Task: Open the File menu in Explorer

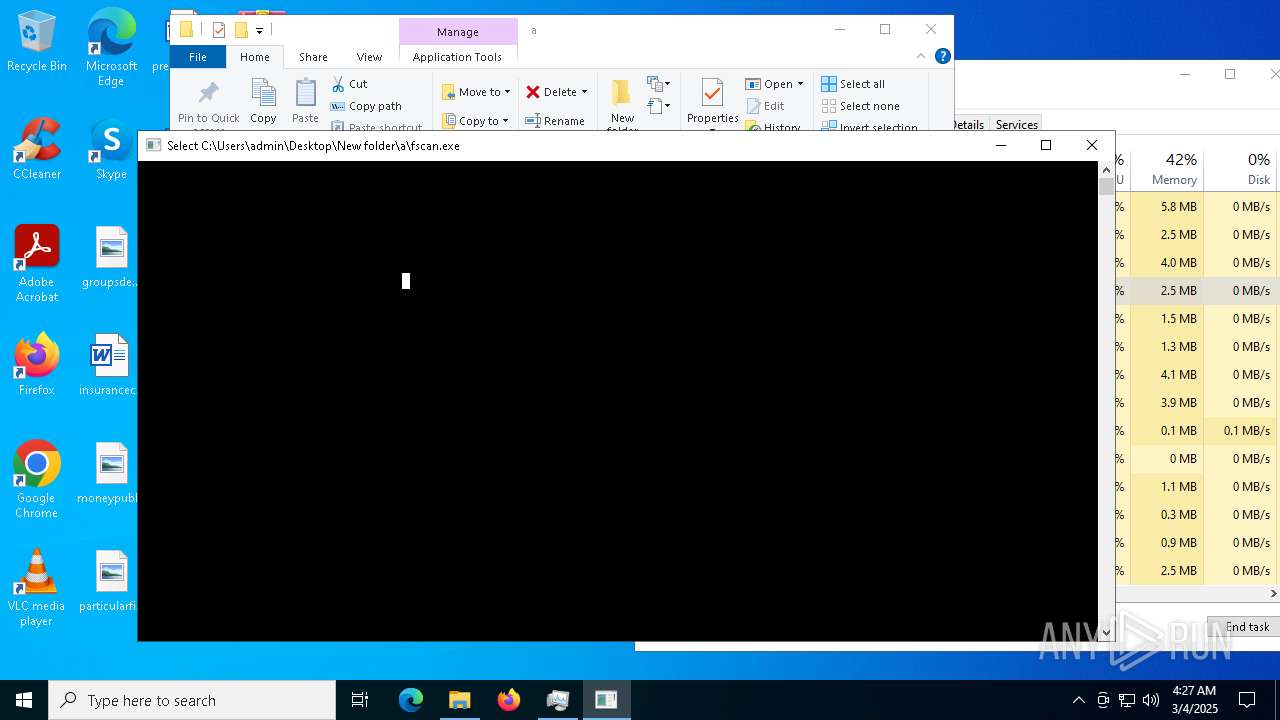Action: click(x=198, y=57)
